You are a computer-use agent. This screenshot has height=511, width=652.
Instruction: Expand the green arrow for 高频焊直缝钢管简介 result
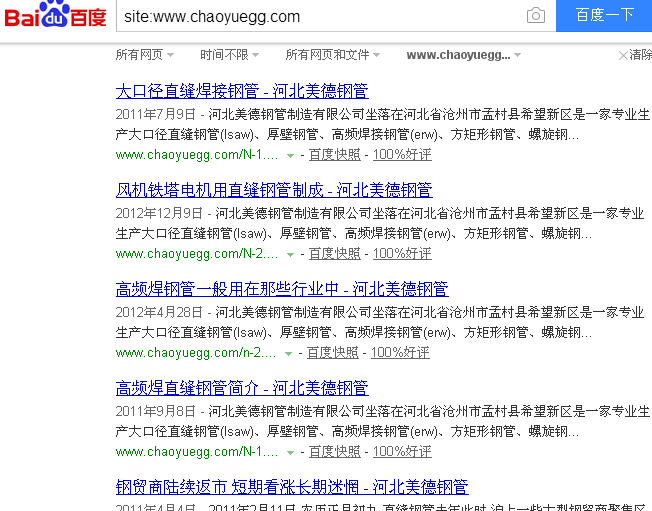(290, 453)
